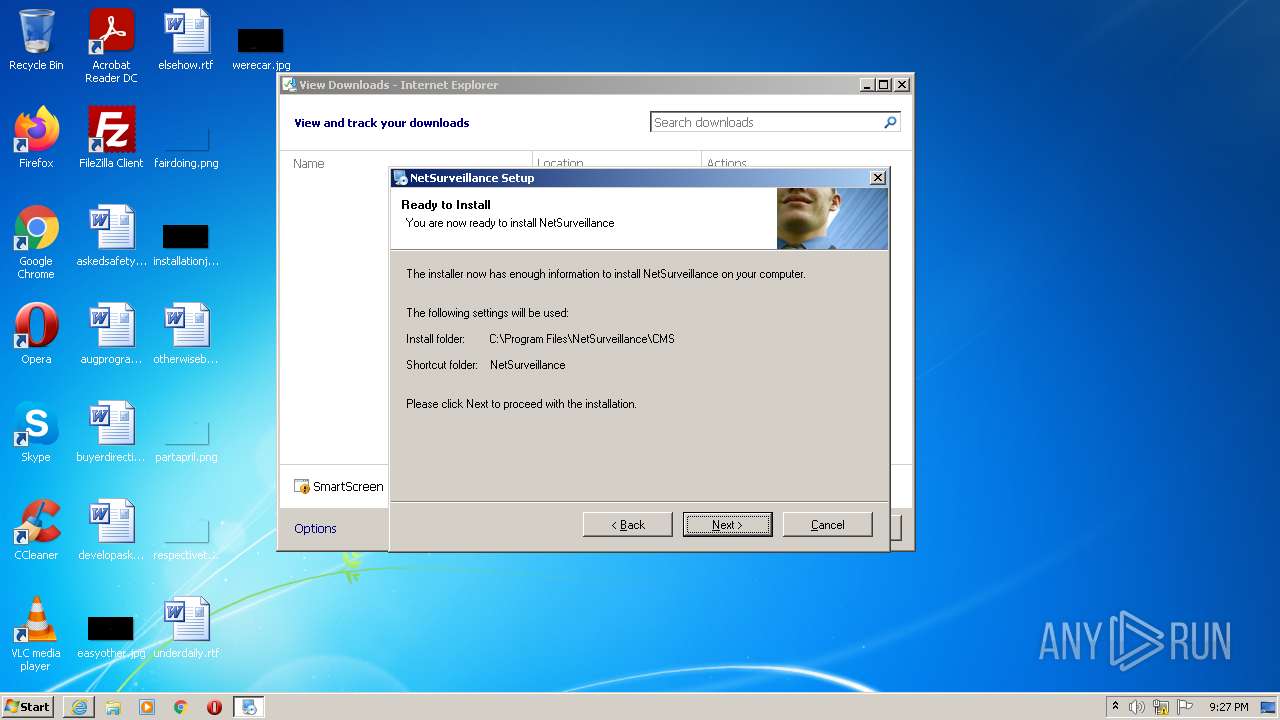Show hidden tray icons arrow
The image size is (1280, 720).
tap(1115, 707)
